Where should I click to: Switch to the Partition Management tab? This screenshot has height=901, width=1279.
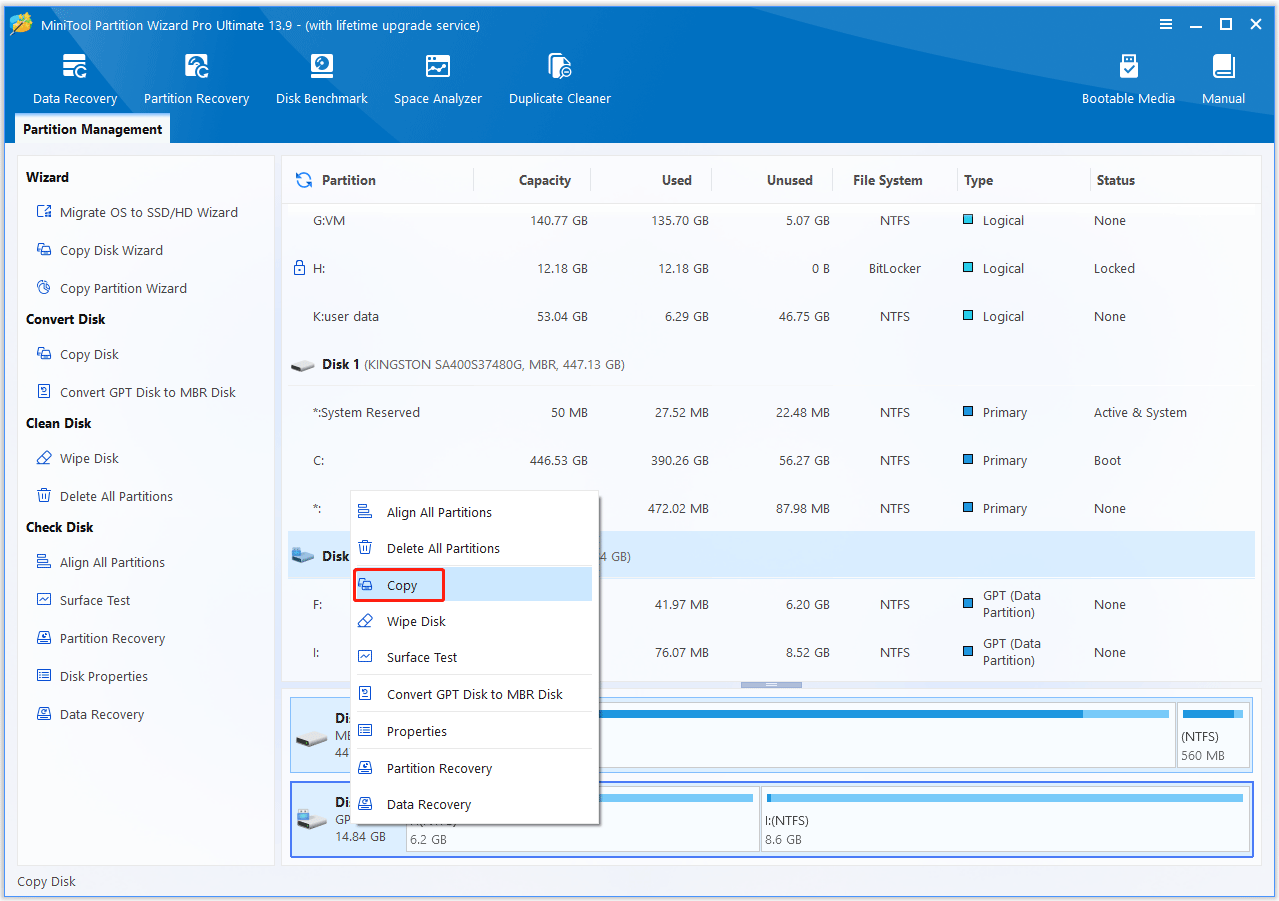click(x=92, y=129)
